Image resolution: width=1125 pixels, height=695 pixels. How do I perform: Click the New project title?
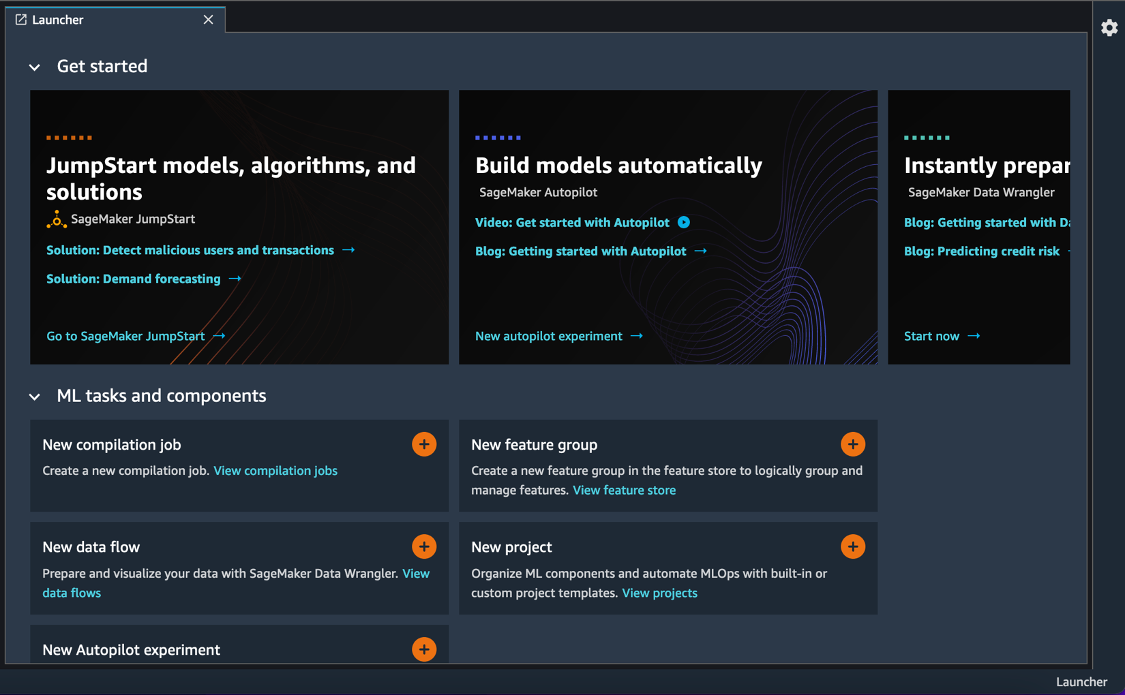point(512,547)
